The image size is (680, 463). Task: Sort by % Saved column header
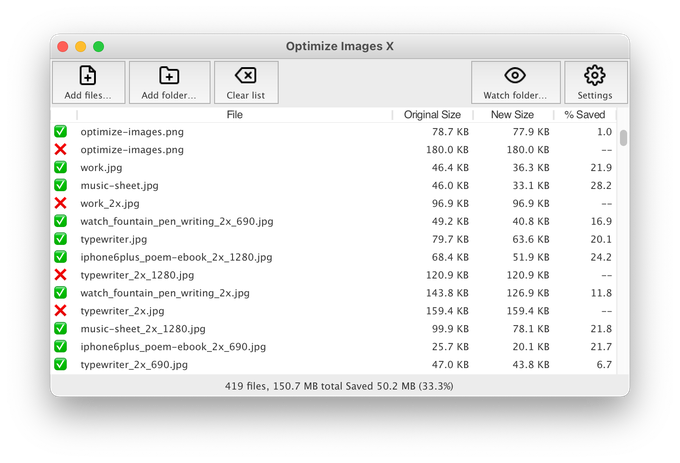click(584, 115)
